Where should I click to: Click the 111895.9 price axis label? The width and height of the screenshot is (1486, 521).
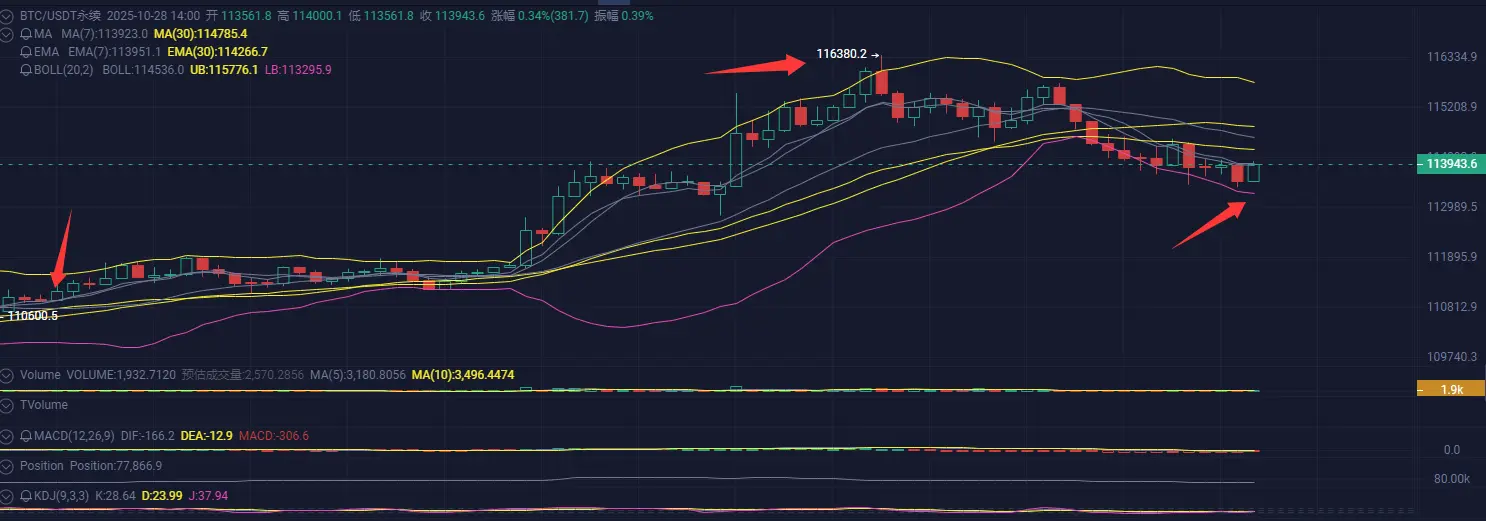click(1452, 256)
